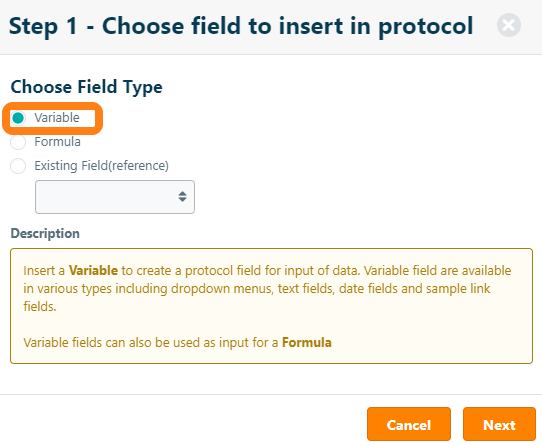Click the bold Variable word in description
The image size is (542, 446).
(93, 270)
